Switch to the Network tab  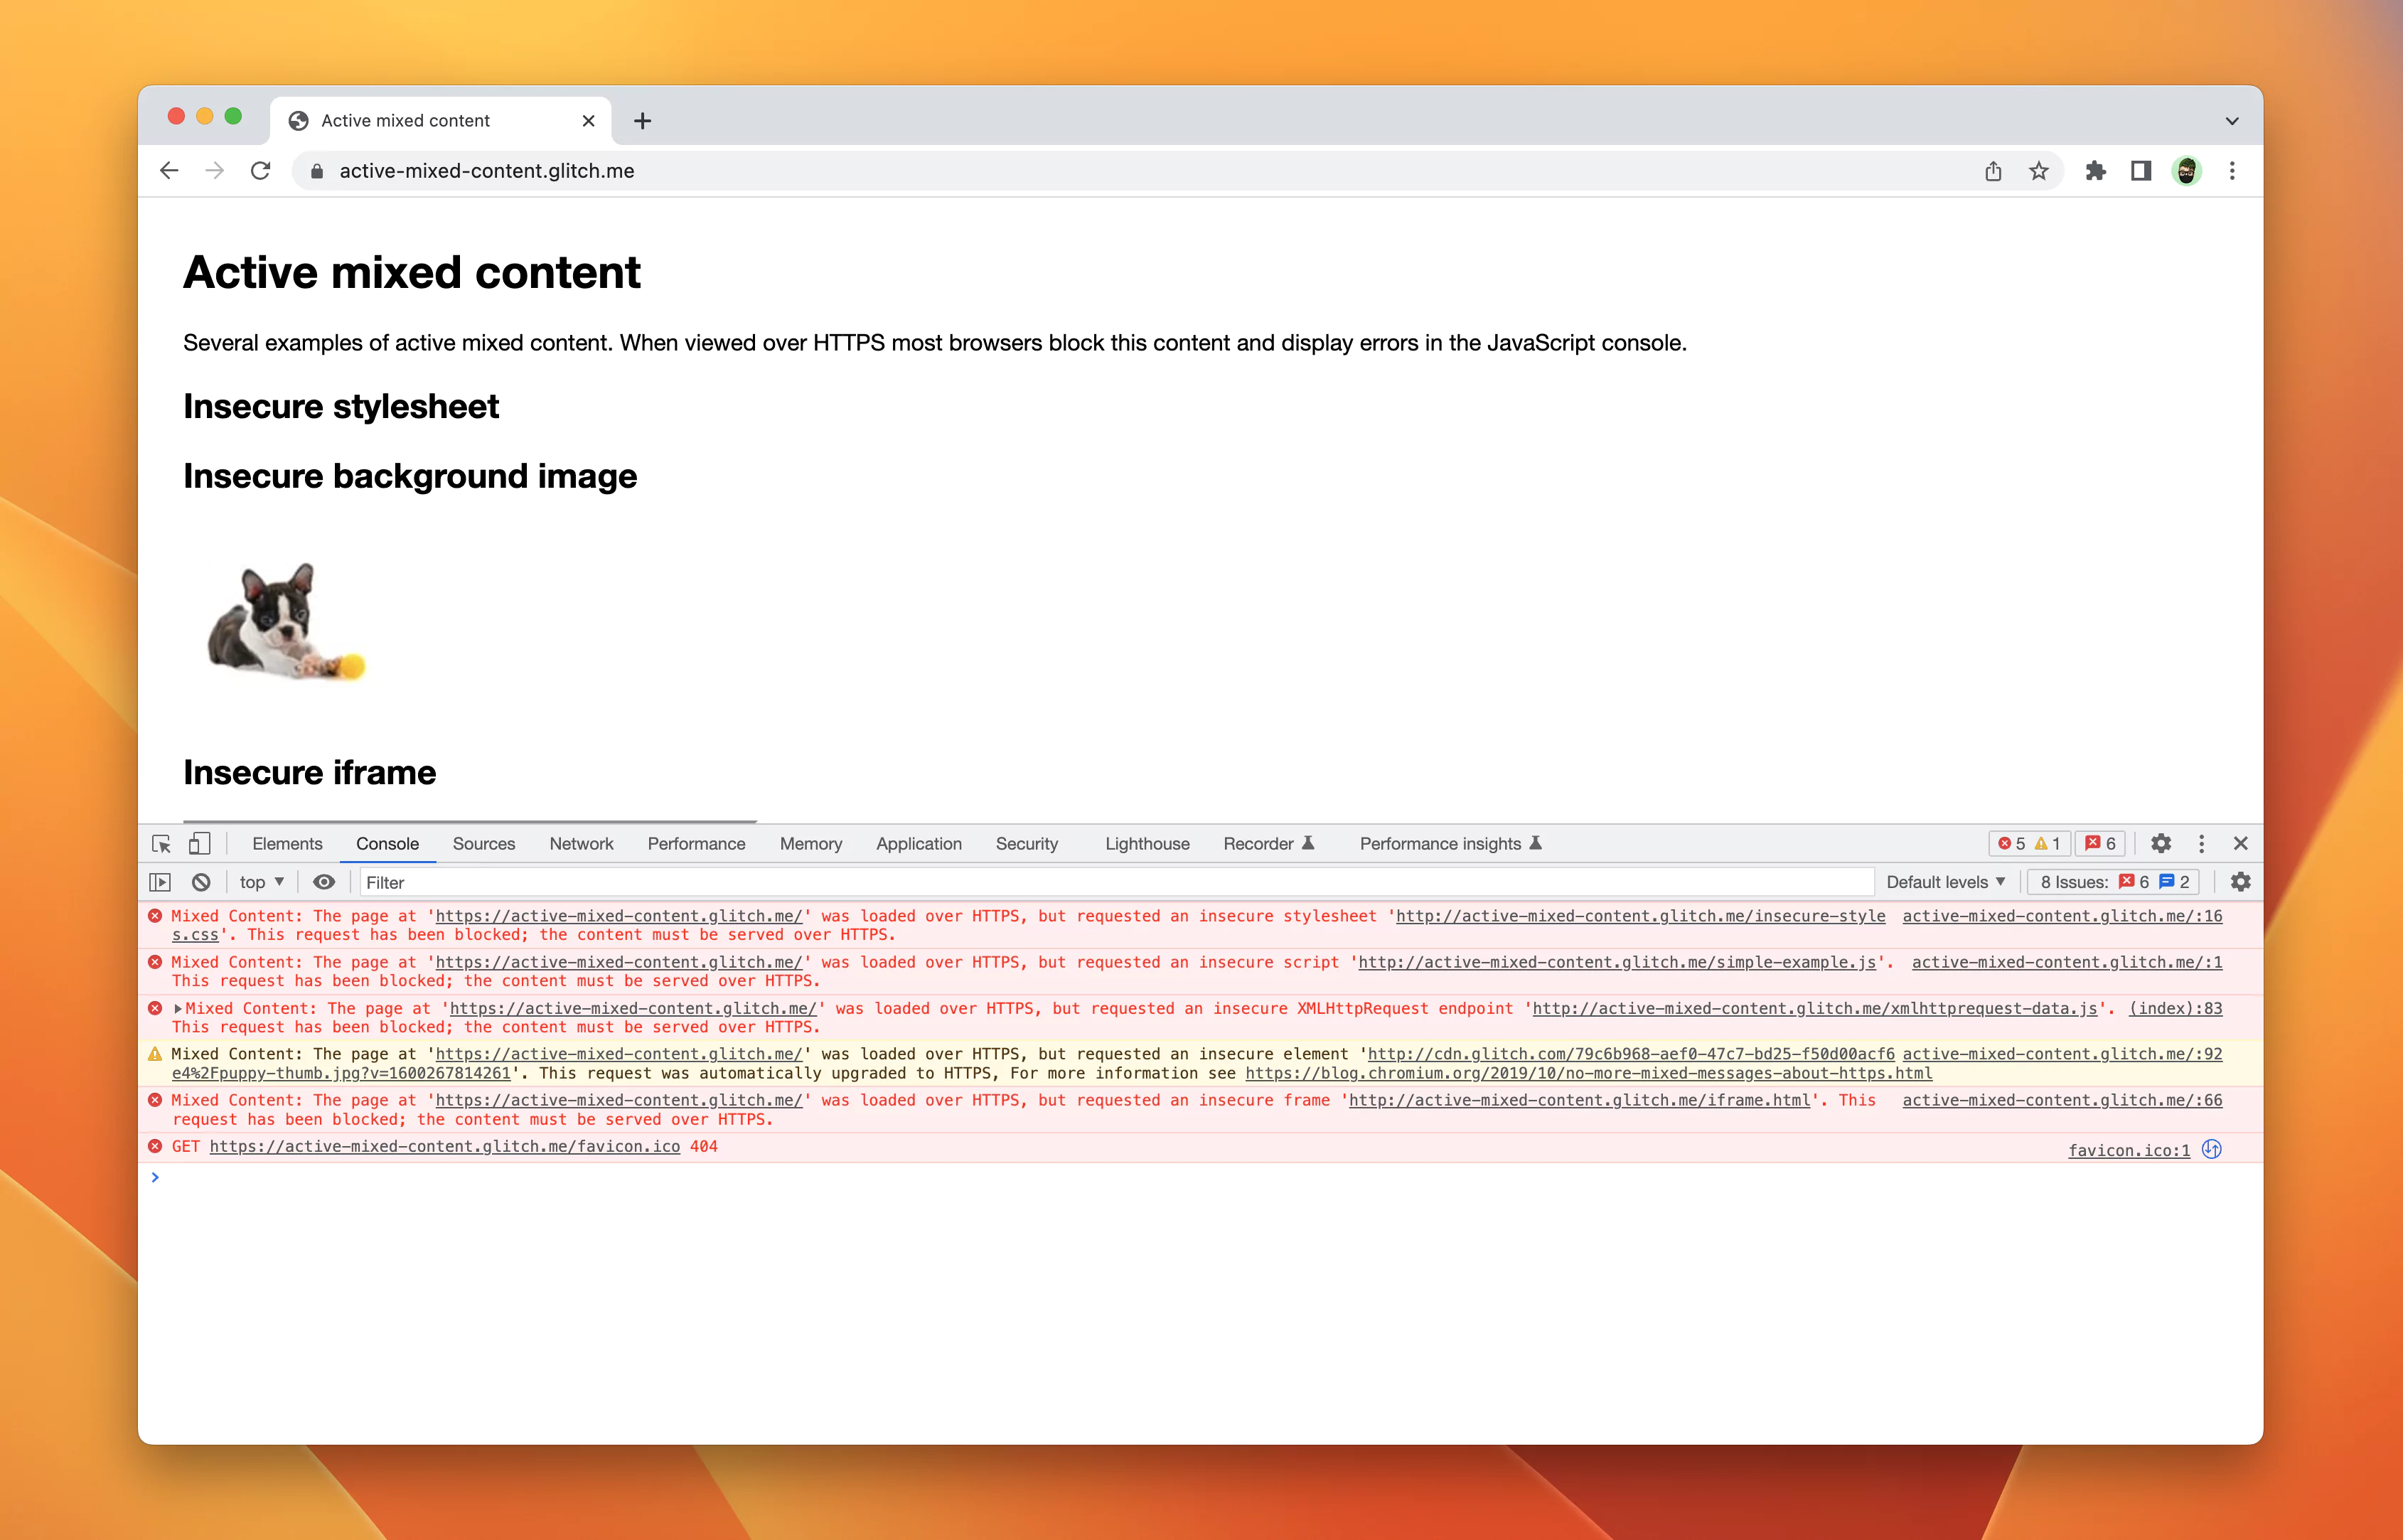tap(580, 844)
